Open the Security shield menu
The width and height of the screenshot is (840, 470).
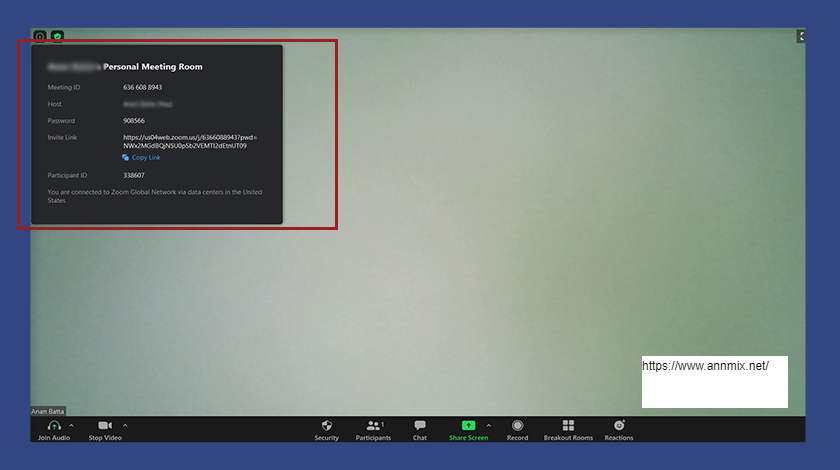(327, 430)
